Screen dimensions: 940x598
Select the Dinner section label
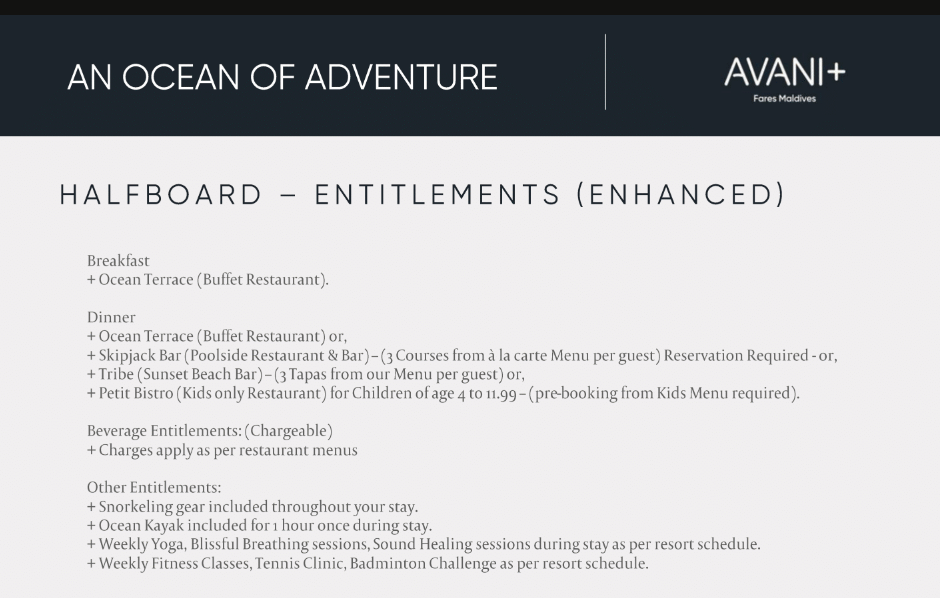click(x=111, y=317)
